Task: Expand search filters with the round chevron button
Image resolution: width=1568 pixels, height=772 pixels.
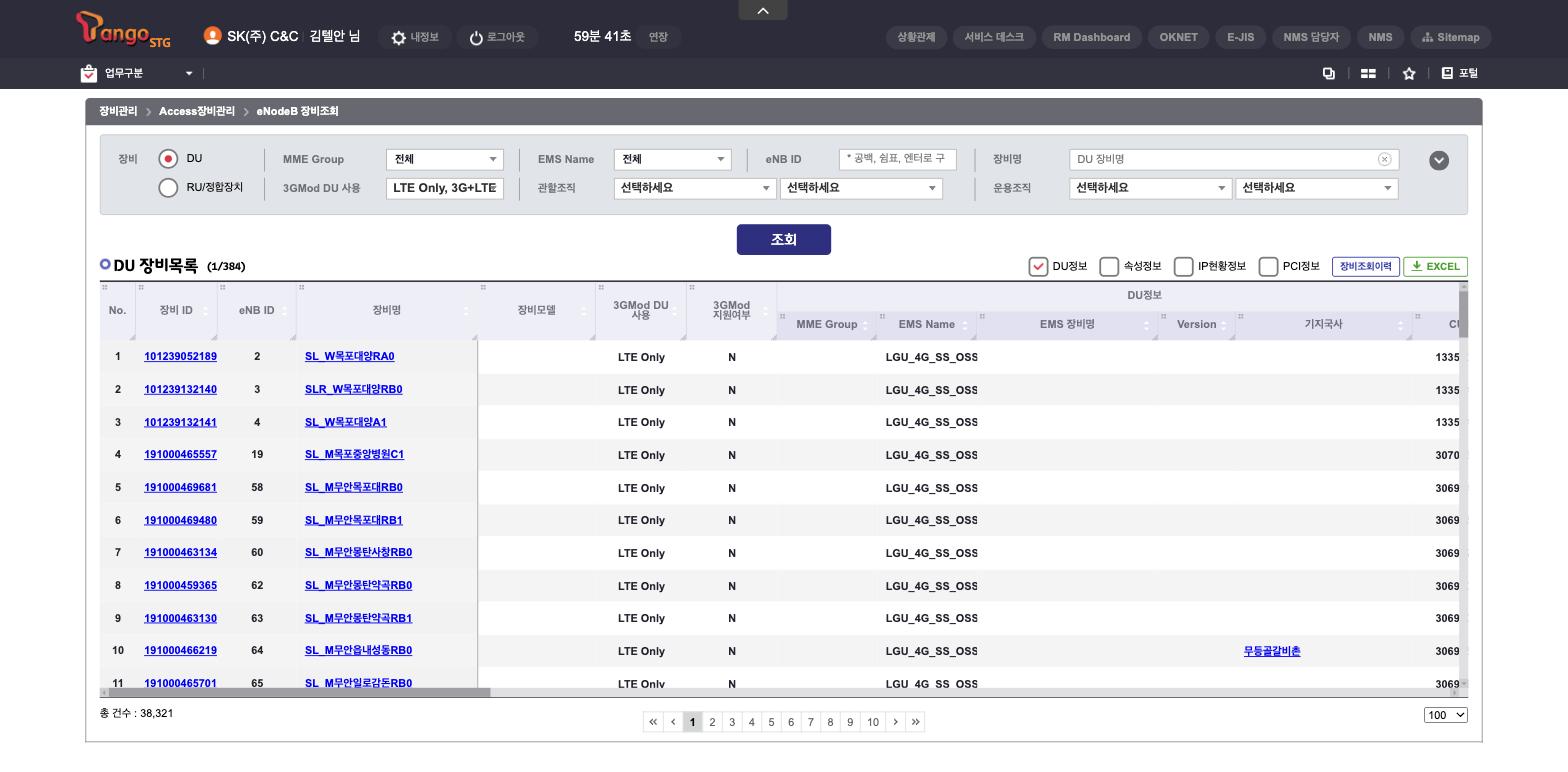Action: (1439, 160)
